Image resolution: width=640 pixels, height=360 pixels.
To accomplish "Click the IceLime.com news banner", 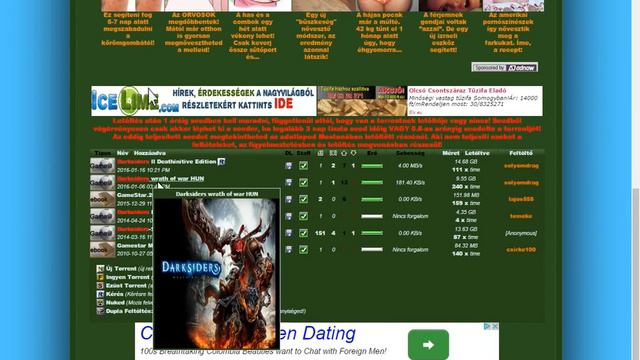I will click(204, 101).
